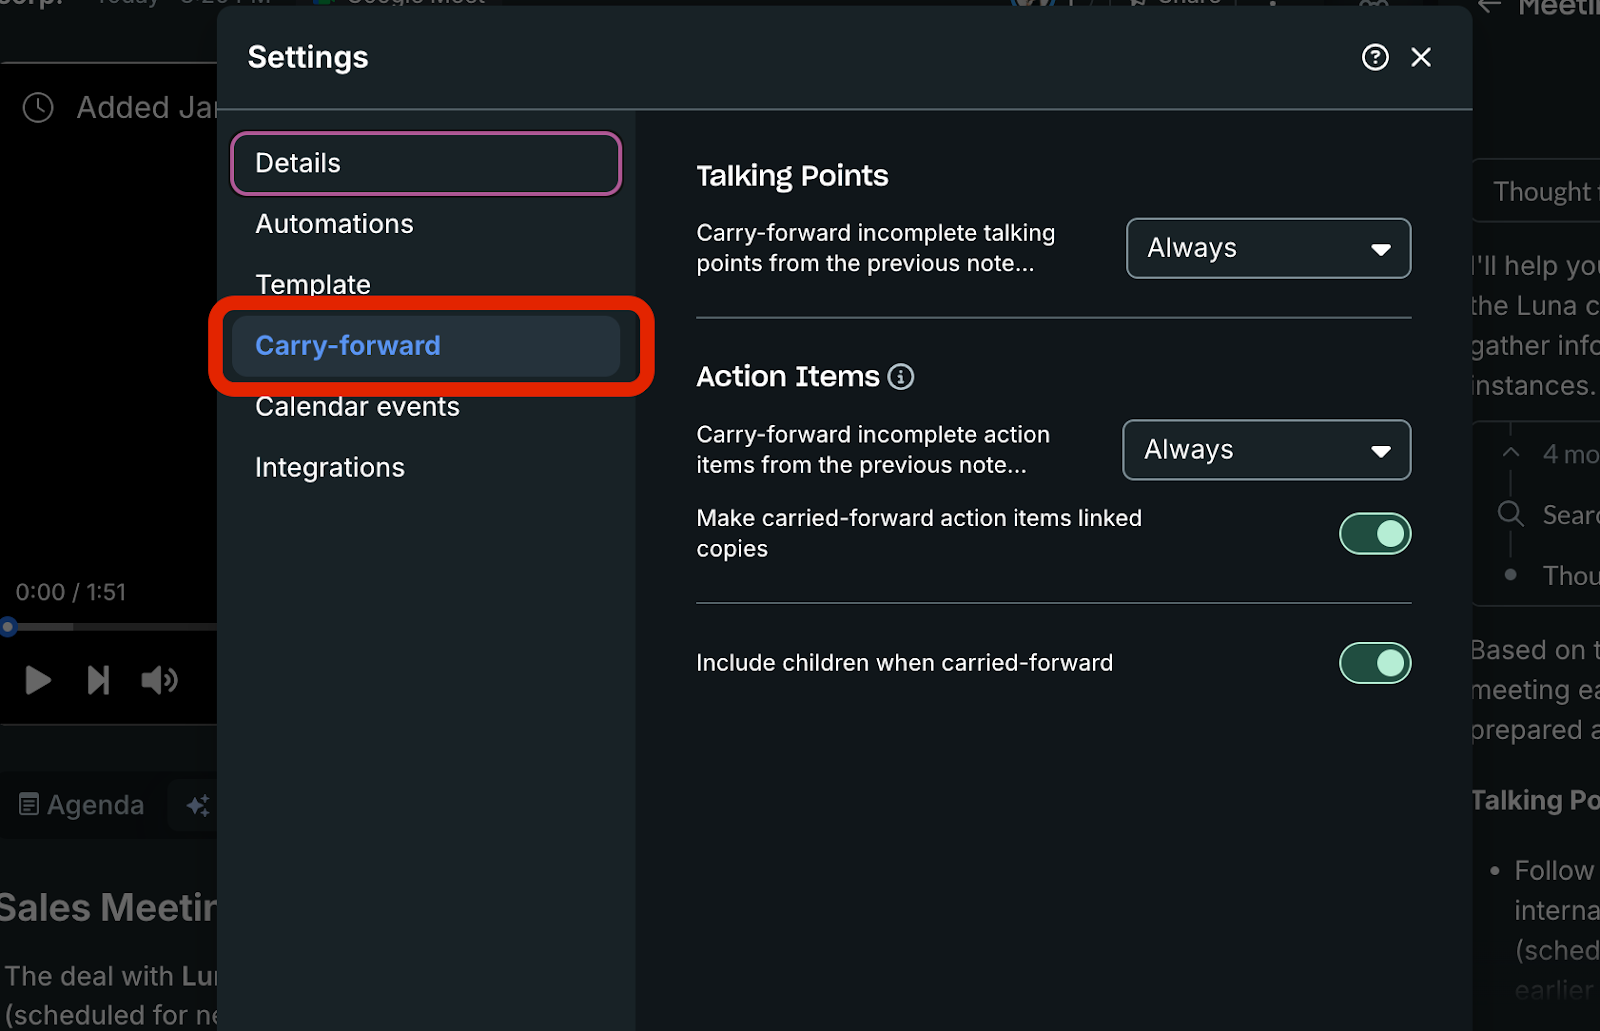Disable Include children when carried-forward
The height and width of the screenshot is (1031, 1600).
click(1375, 663)
